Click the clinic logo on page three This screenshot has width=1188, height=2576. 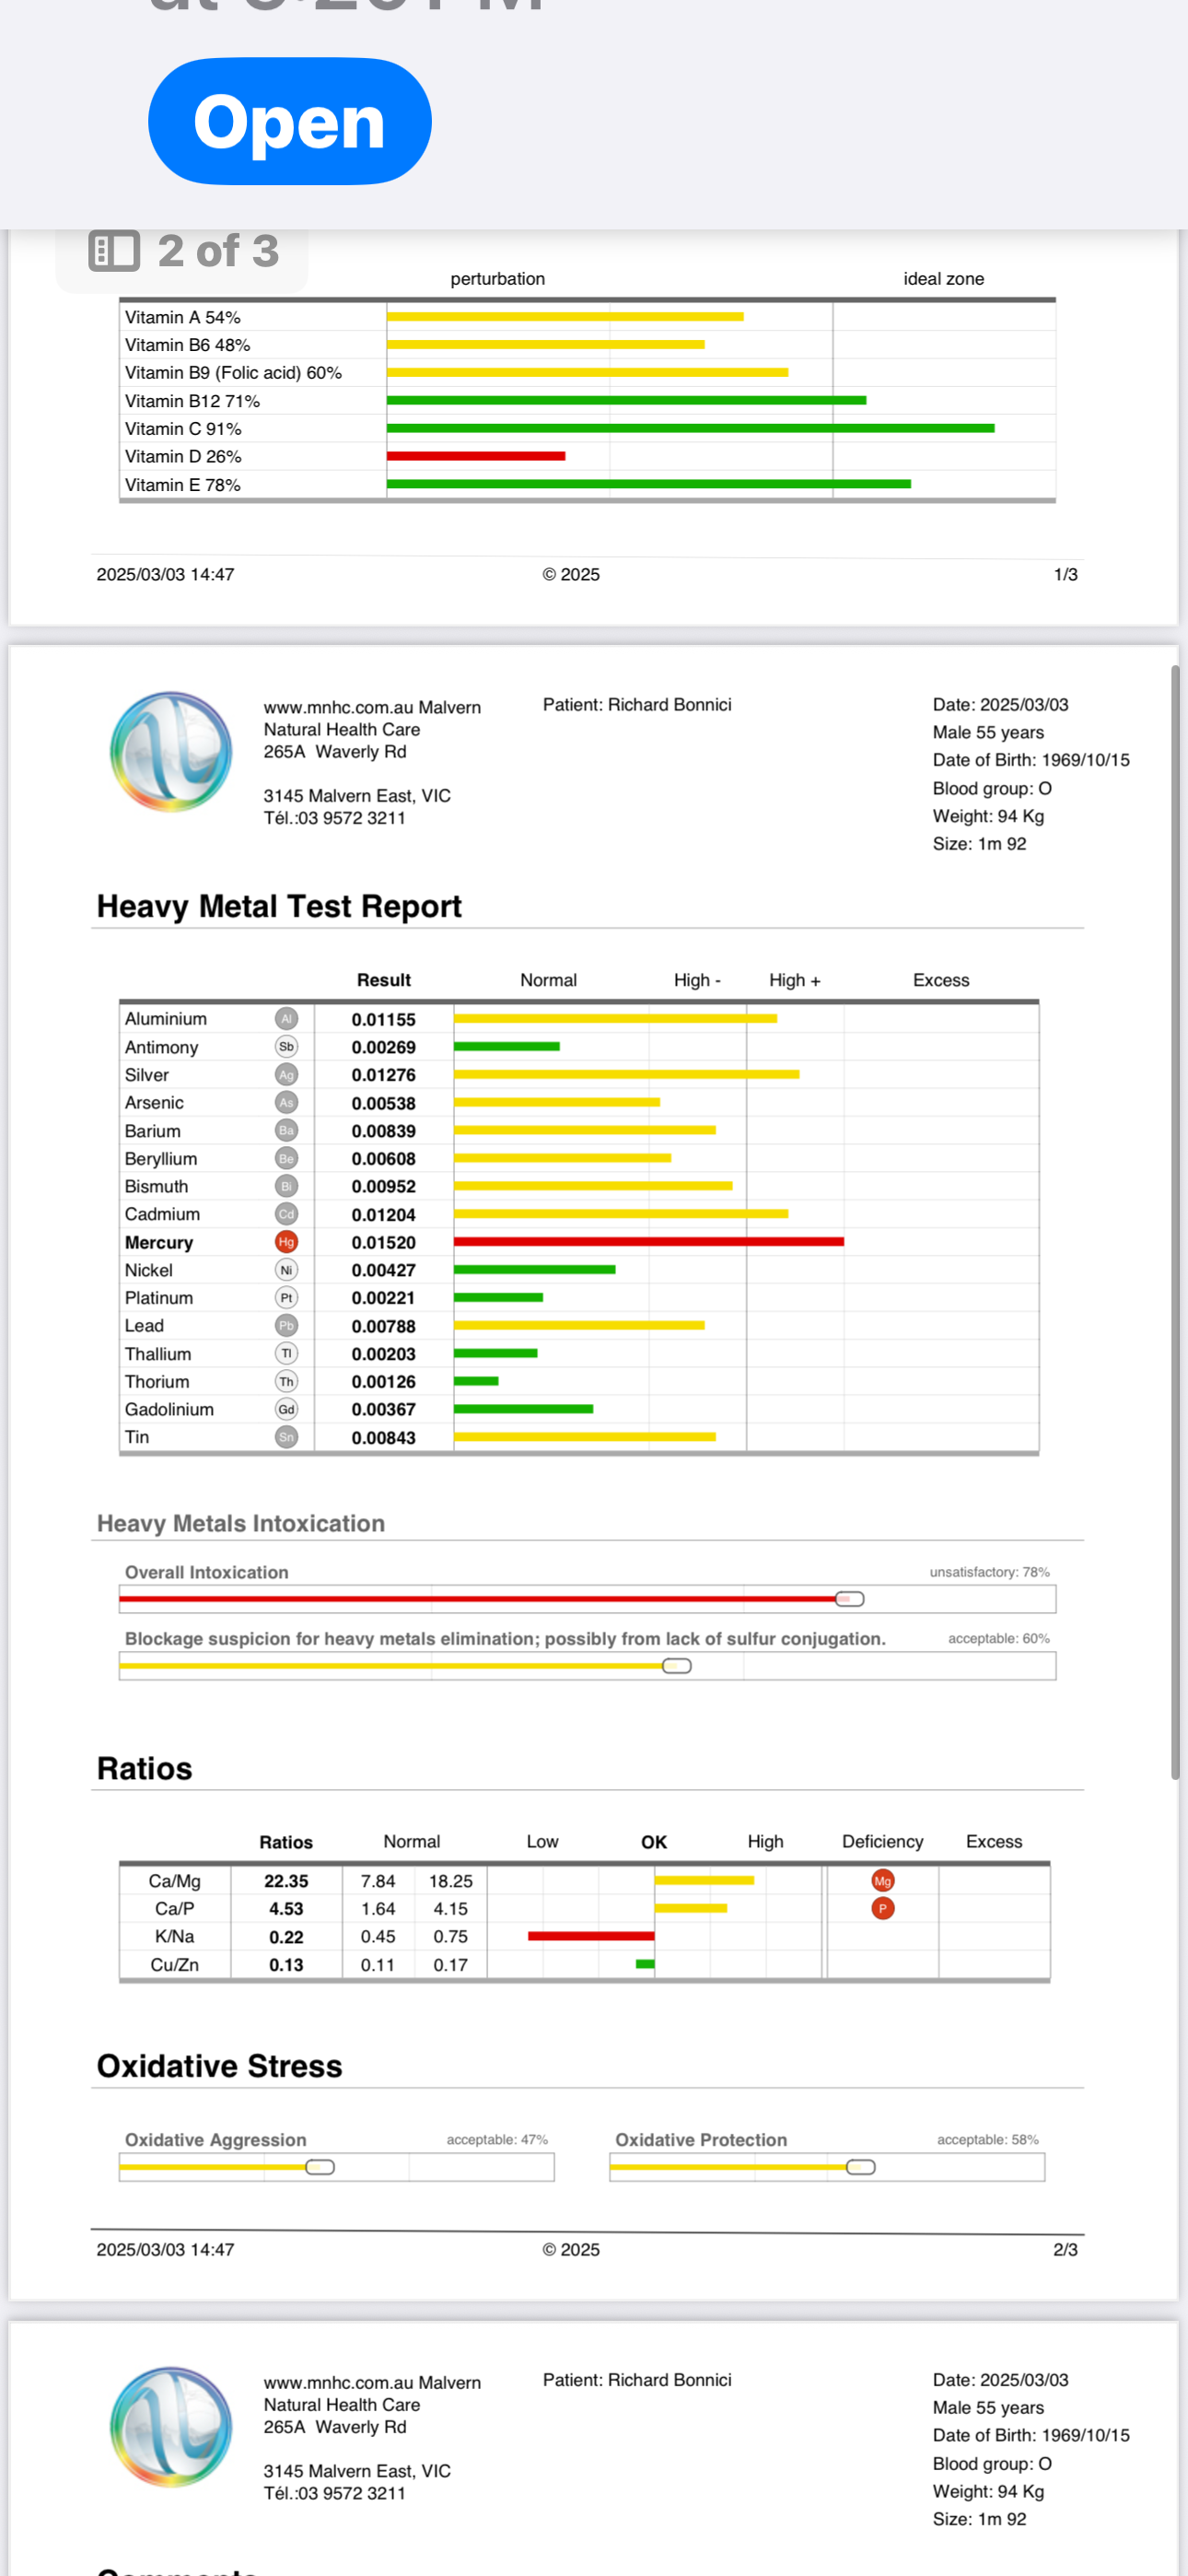coord(171,2426)
